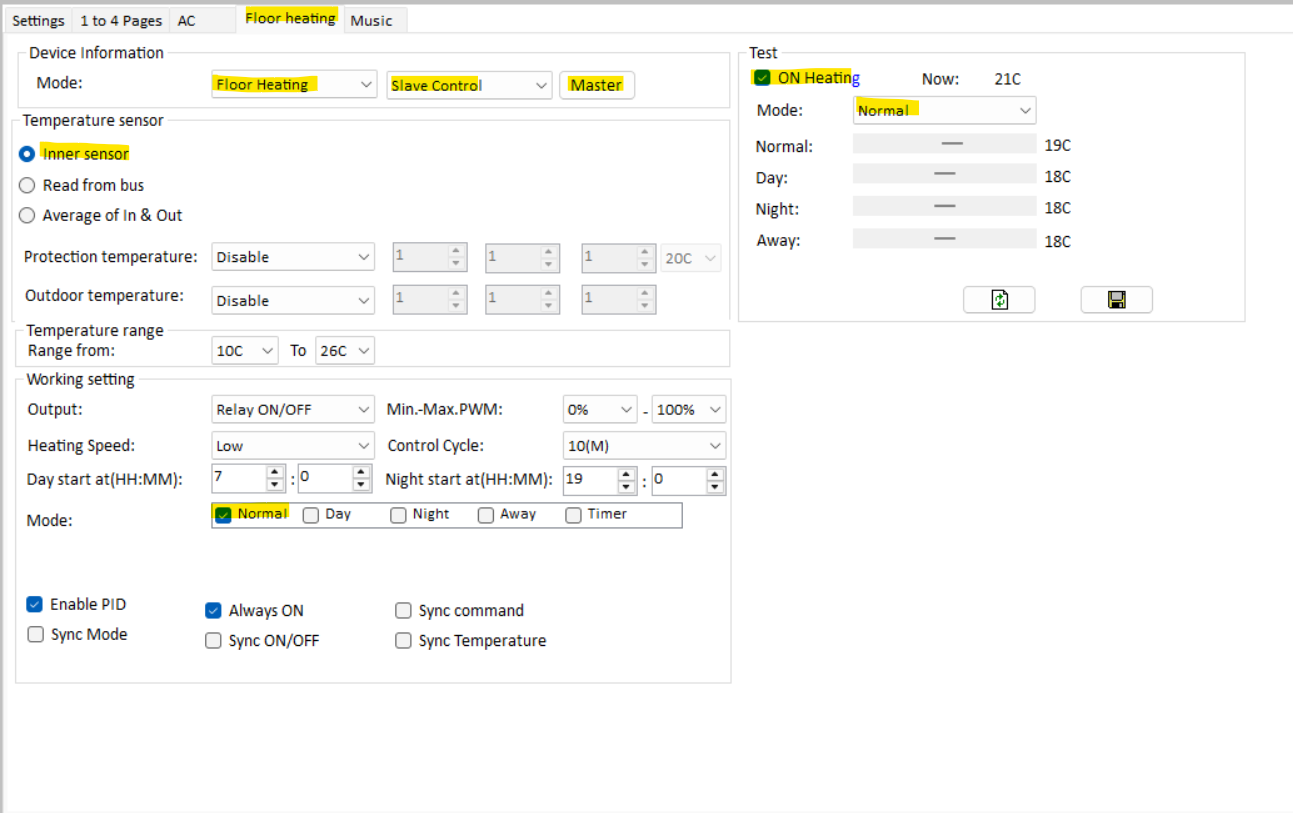
Task: Click the Master button
Action: pos(596,85)
